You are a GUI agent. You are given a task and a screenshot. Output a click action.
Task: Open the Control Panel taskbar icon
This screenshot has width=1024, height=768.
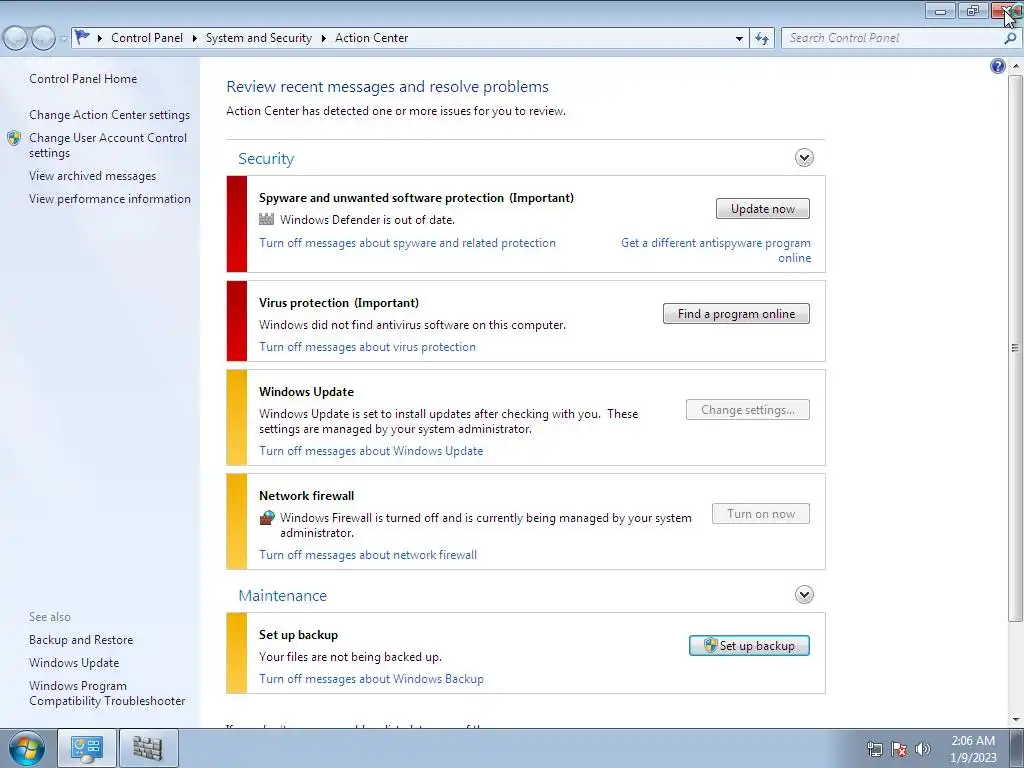coord(87,748)
